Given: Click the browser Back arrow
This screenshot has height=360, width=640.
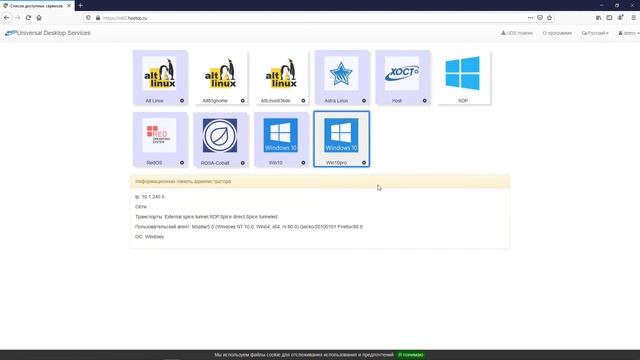Looking at the screenshot, I should click(x=7, y=18).
